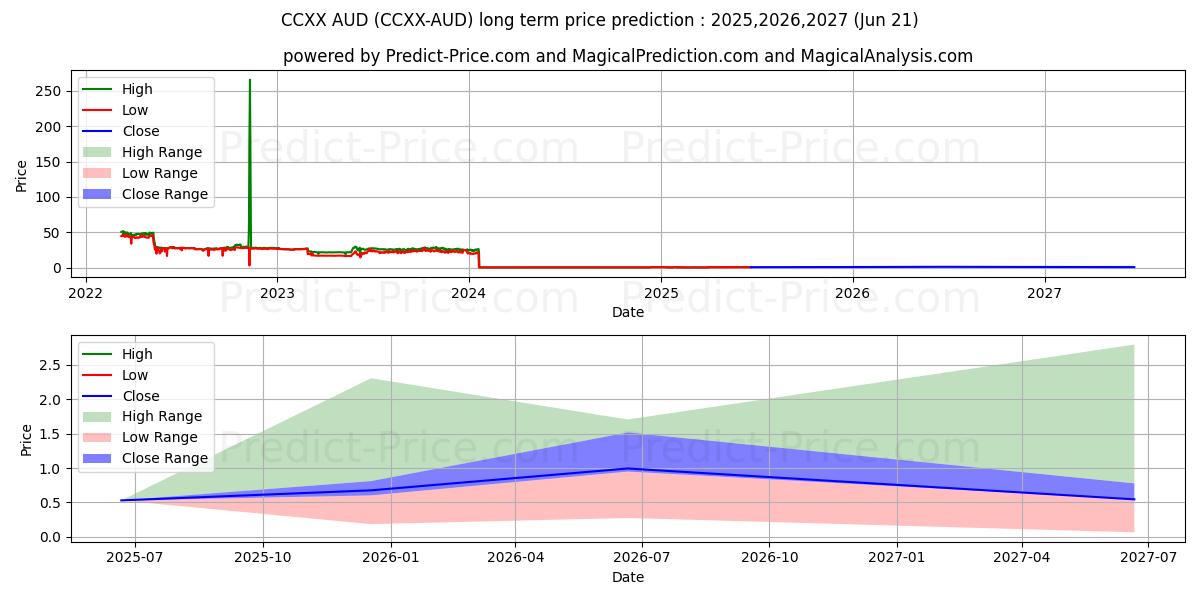
Task: Click the Date axis label under the top chart
Action: click(627, 312)
